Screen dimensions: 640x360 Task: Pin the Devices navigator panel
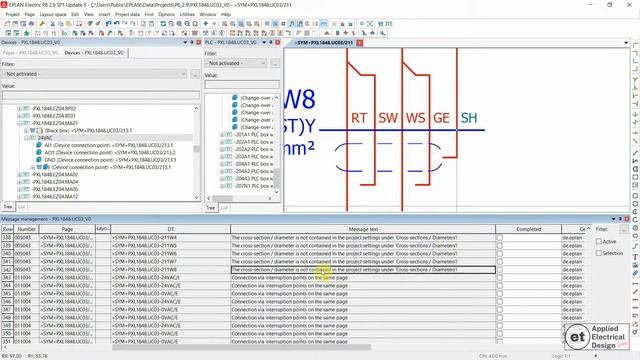192,42
